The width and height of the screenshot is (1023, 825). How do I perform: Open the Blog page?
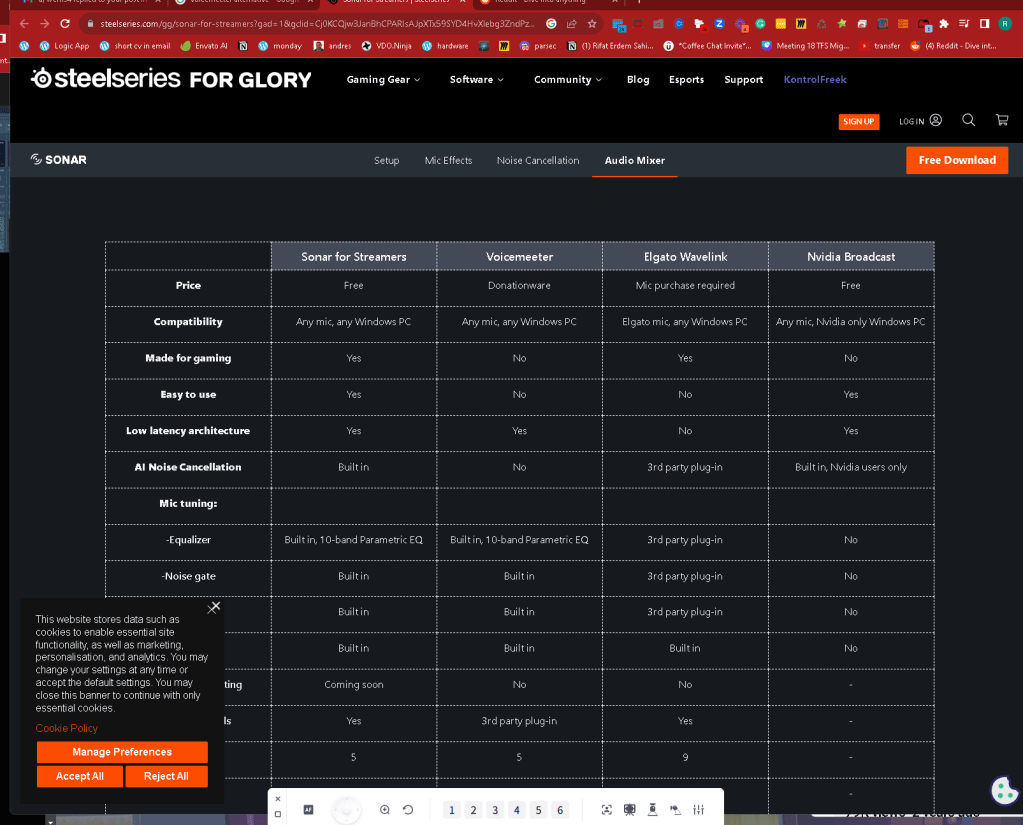point(638,80)
